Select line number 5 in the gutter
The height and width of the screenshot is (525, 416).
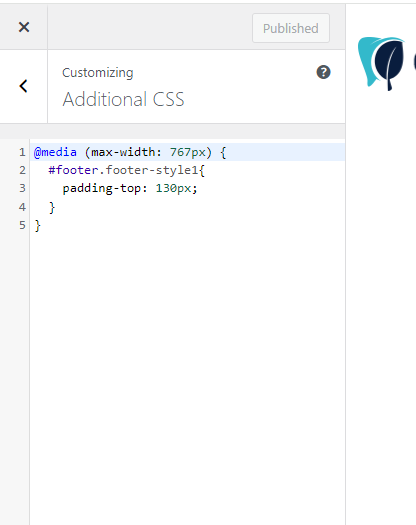tap(22, 225)
